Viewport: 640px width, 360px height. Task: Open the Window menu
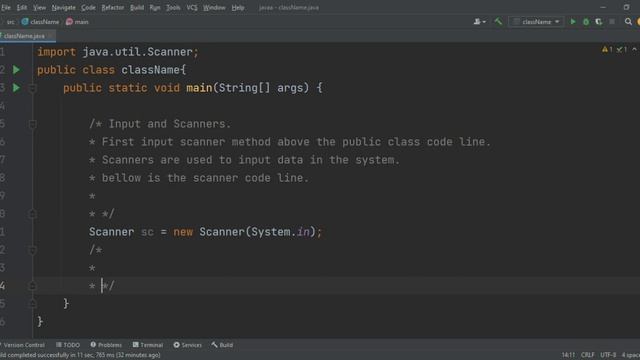214,7
